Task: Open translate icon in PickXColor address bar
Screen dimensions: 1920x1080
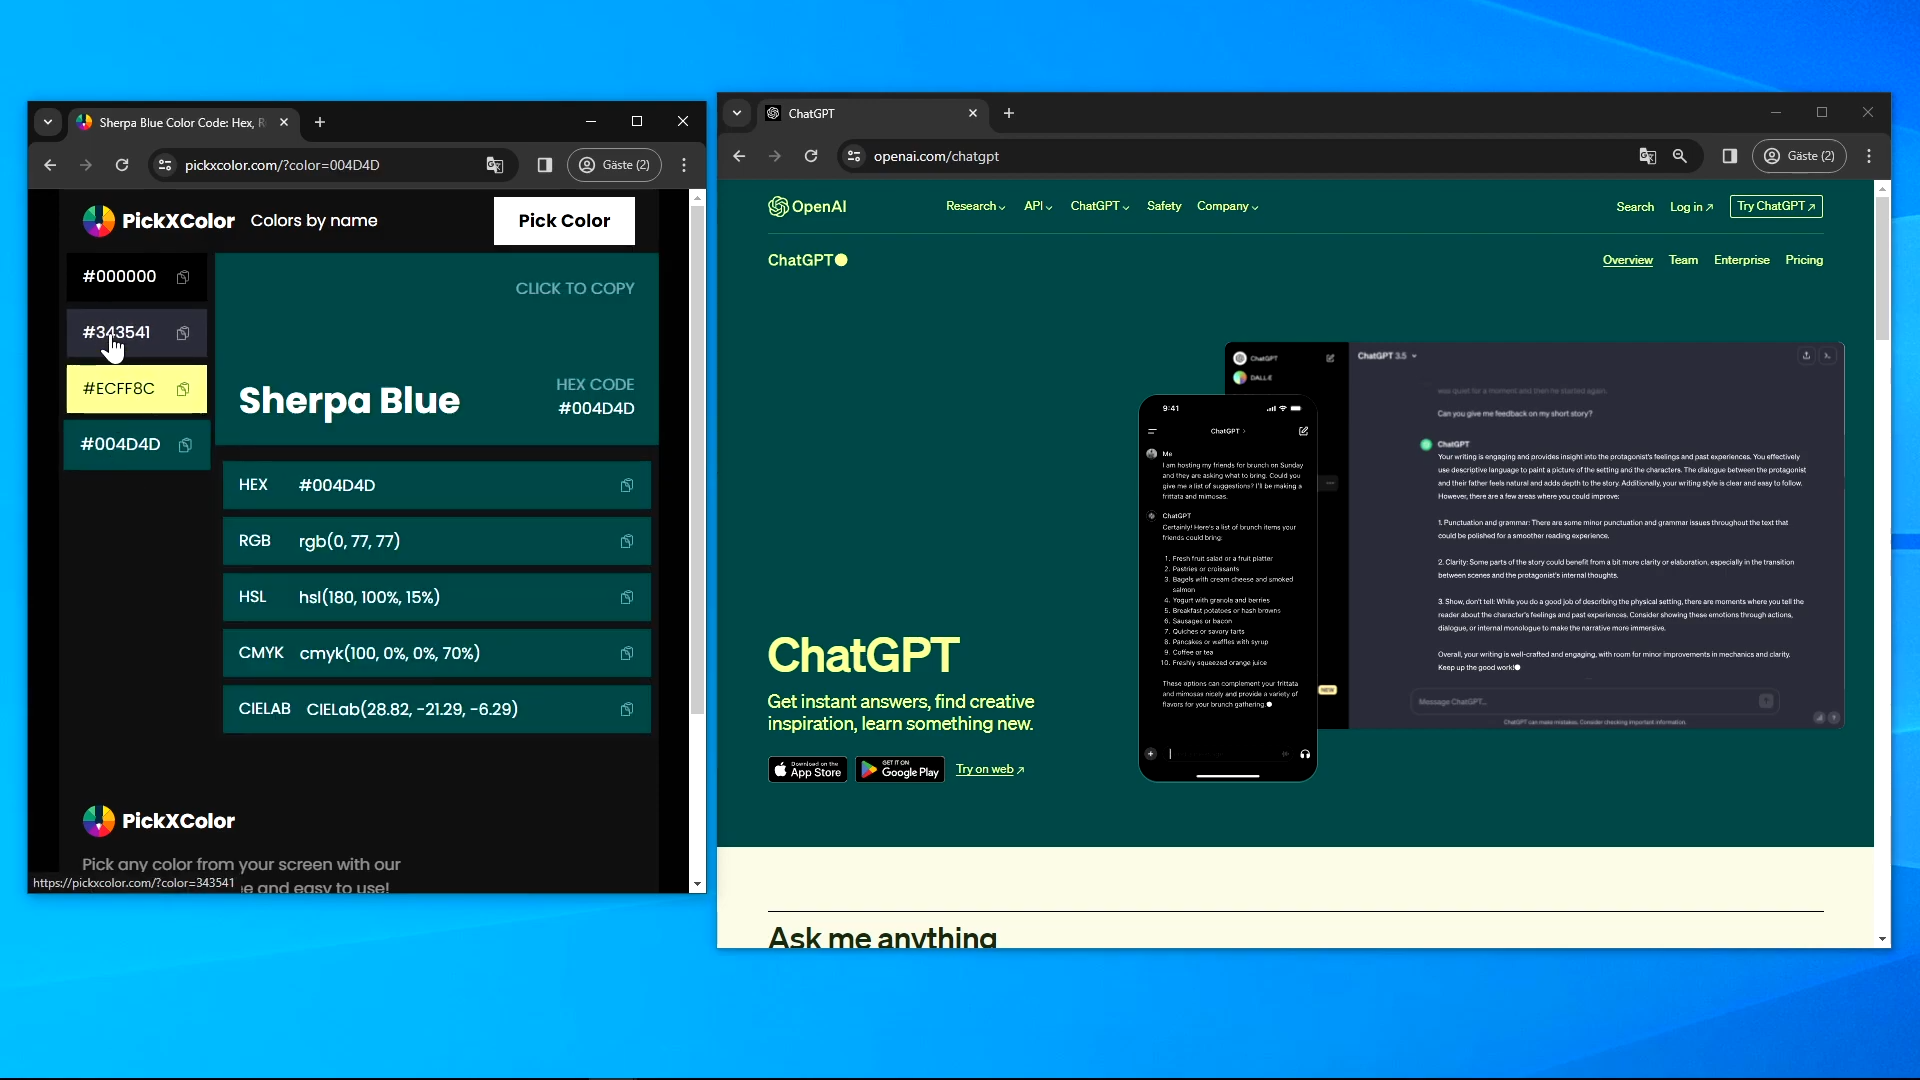Action: click(495, 165)
